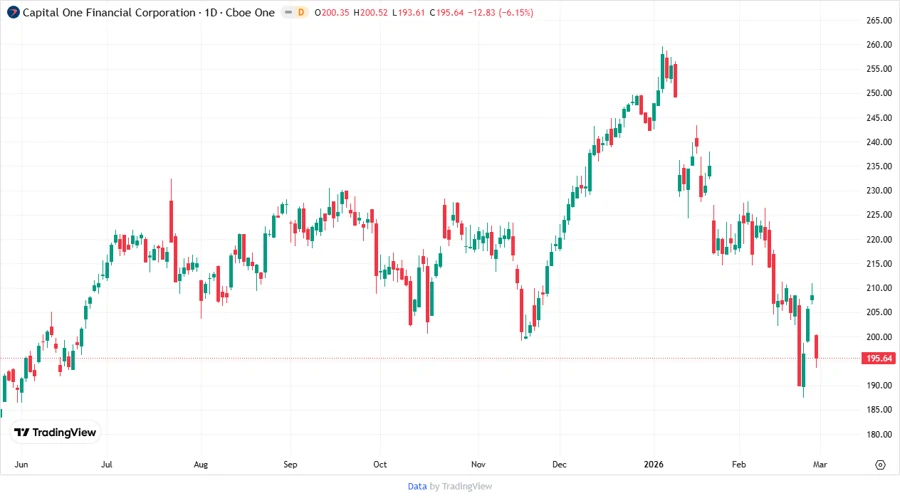Select the Jul label on time axis
900x498 pixels.
tap(107, 464)
